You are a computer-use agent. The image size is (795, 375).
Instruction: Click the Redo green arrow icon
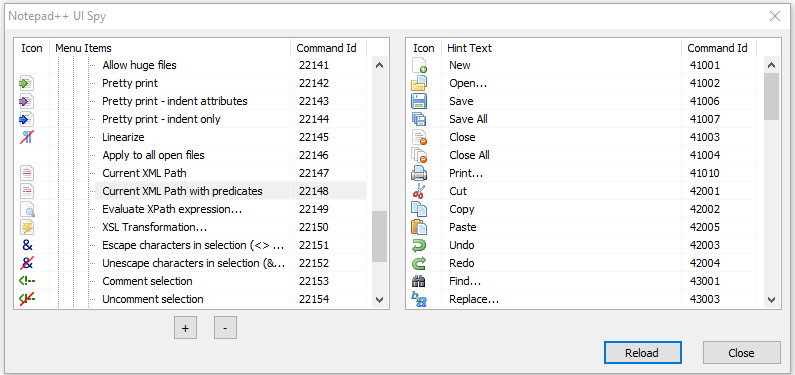pyautogui.click(x=419, y=263)
